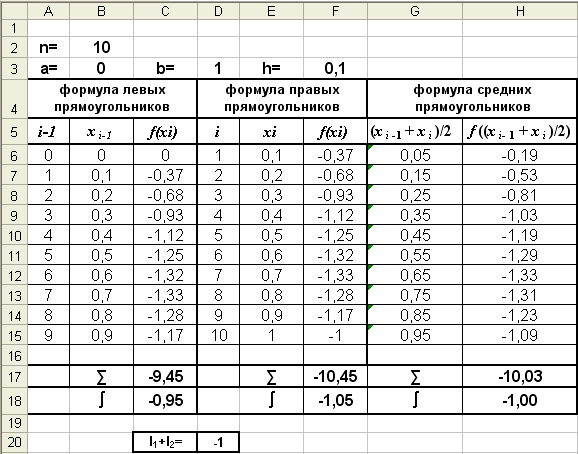Select row 10 header
This screenshot has height=454, width=578.
pyautogui.click(x=14, y=235)
